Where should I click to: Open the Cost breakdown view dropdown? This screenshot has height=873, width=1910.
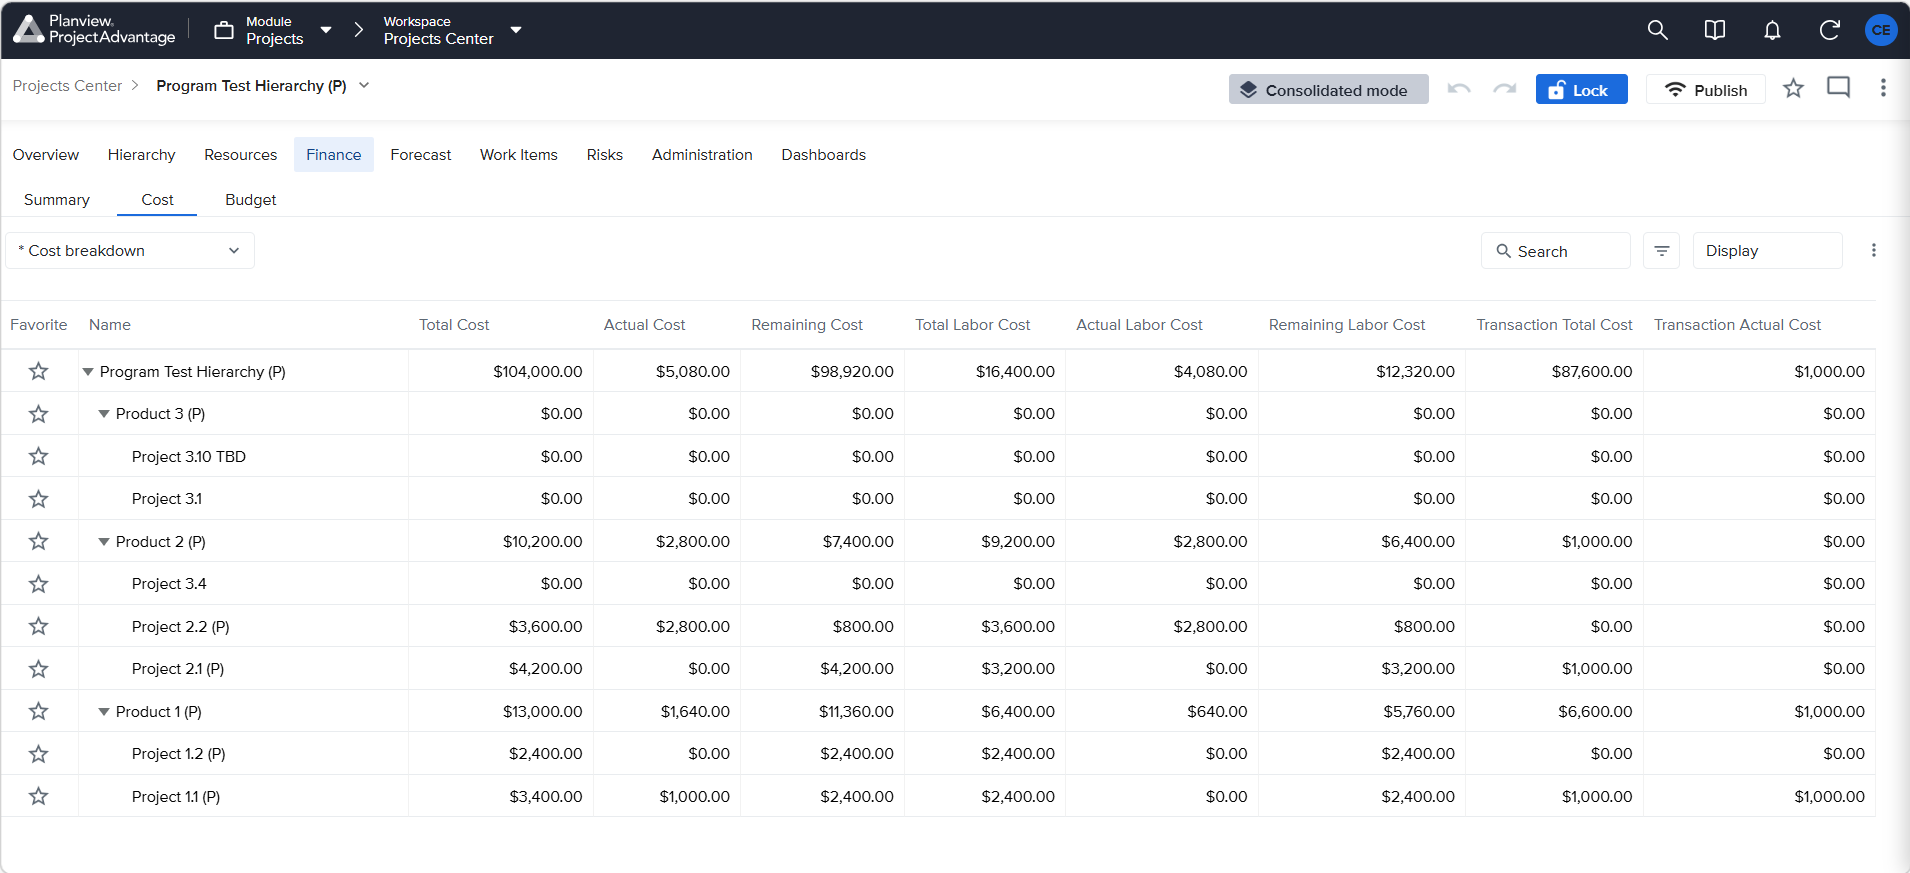[x=130, y=251]
